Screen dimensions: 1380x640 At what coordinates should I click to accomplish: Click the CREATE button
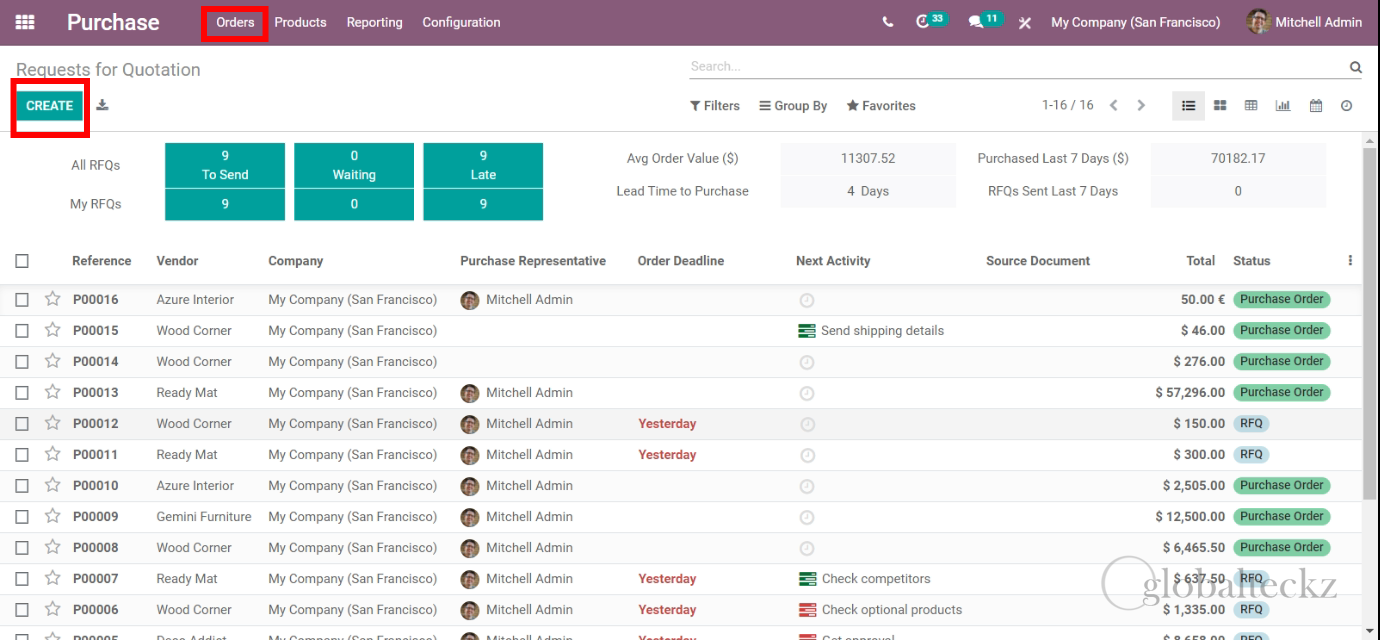49,106
